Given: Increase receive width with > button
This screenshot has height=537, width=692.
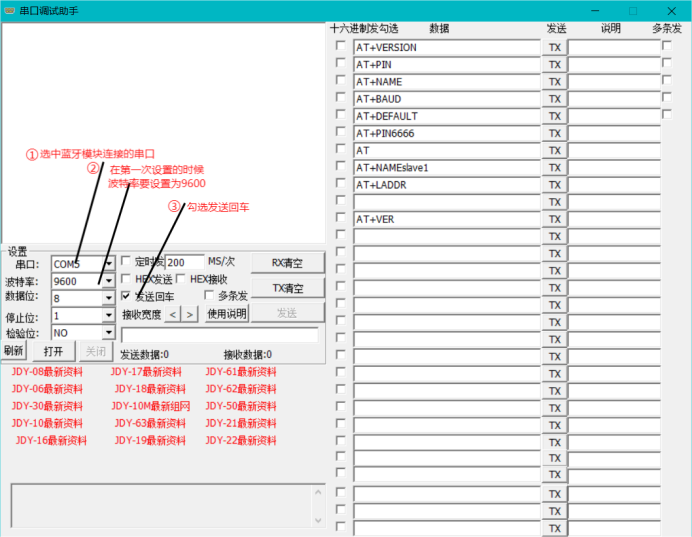Looking at the screenshot, I should coord(190,315).
